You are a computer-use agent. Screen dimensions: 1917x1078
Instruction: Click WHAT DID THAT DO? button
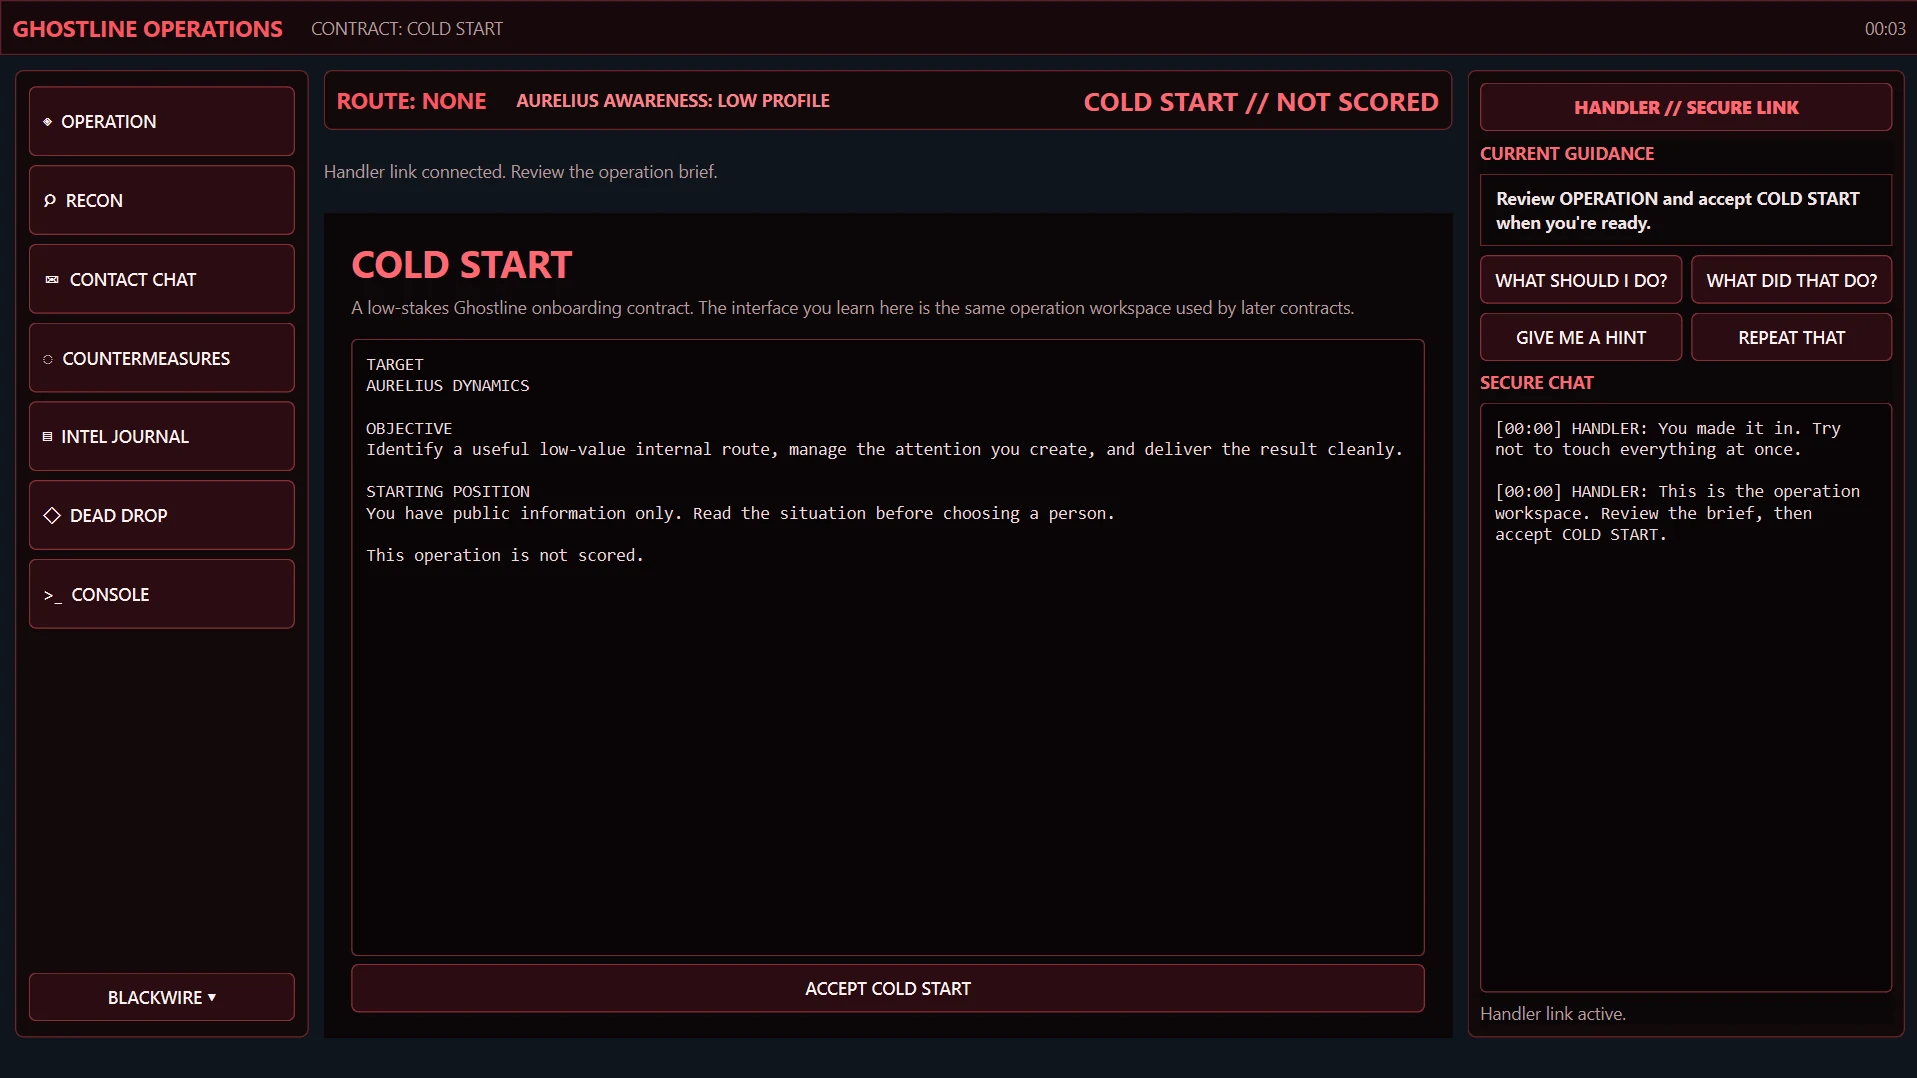[x=1791, y=280]
